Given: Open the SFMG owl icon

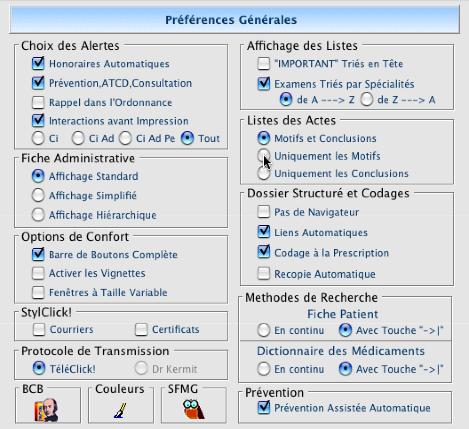Looking at the screenshot, I should (193, 409).
